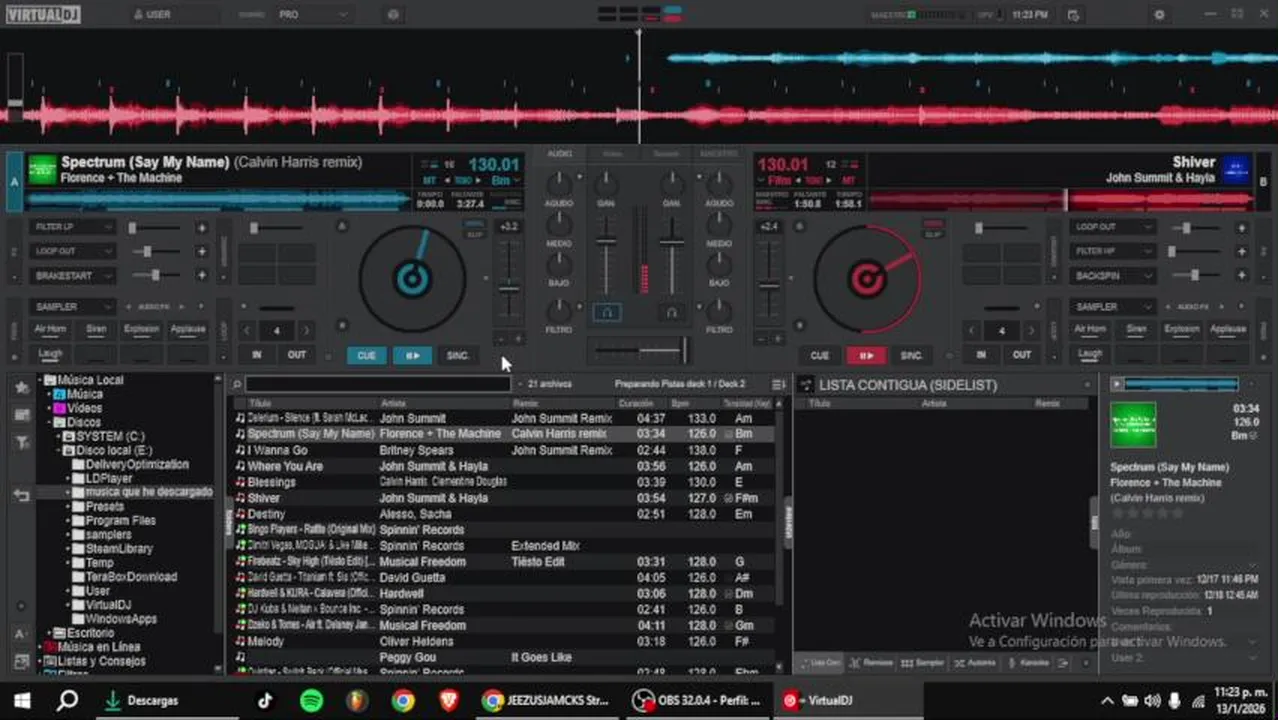The width and height of the screenshot is (1278, 720).
Task: Click the deck A SINC. button
Action: pos(458,355)
